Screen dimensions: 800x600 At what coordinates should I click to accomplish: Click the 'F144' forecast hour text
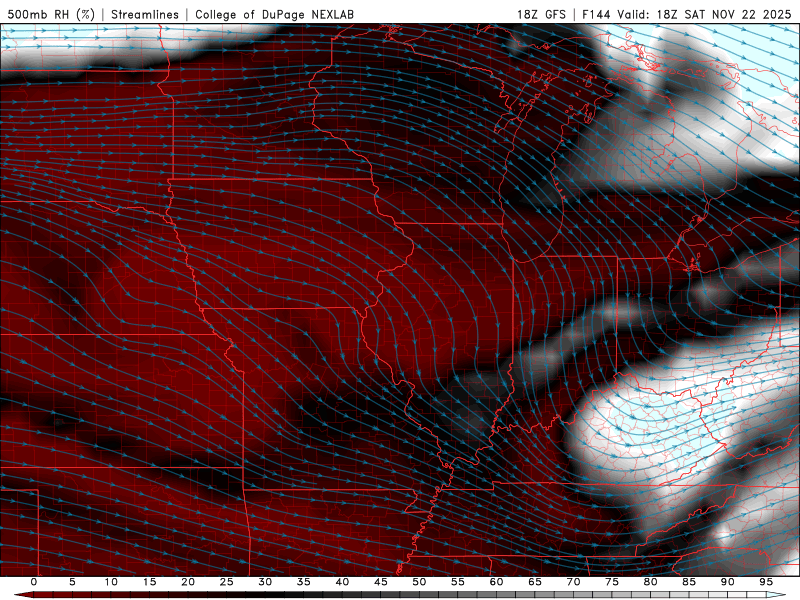click(x=596, y=14)
